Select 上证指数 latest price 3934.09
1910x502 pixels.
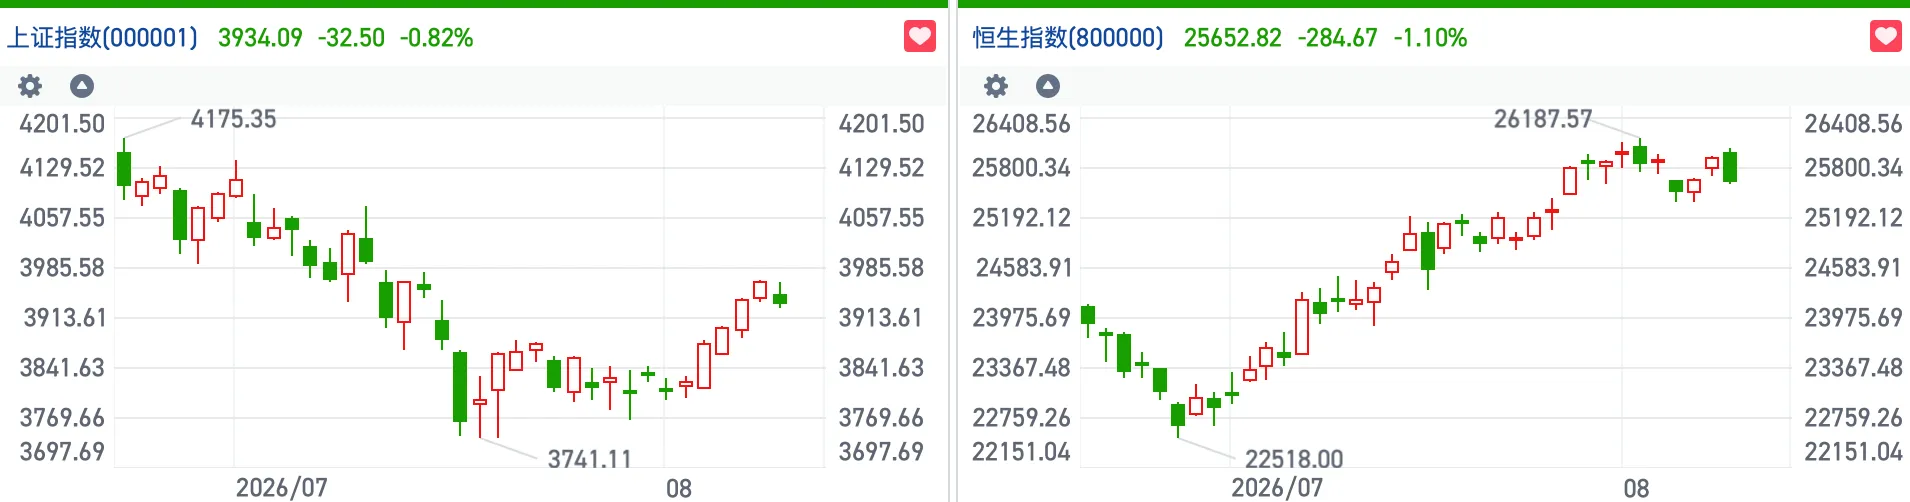pos(260,38)
